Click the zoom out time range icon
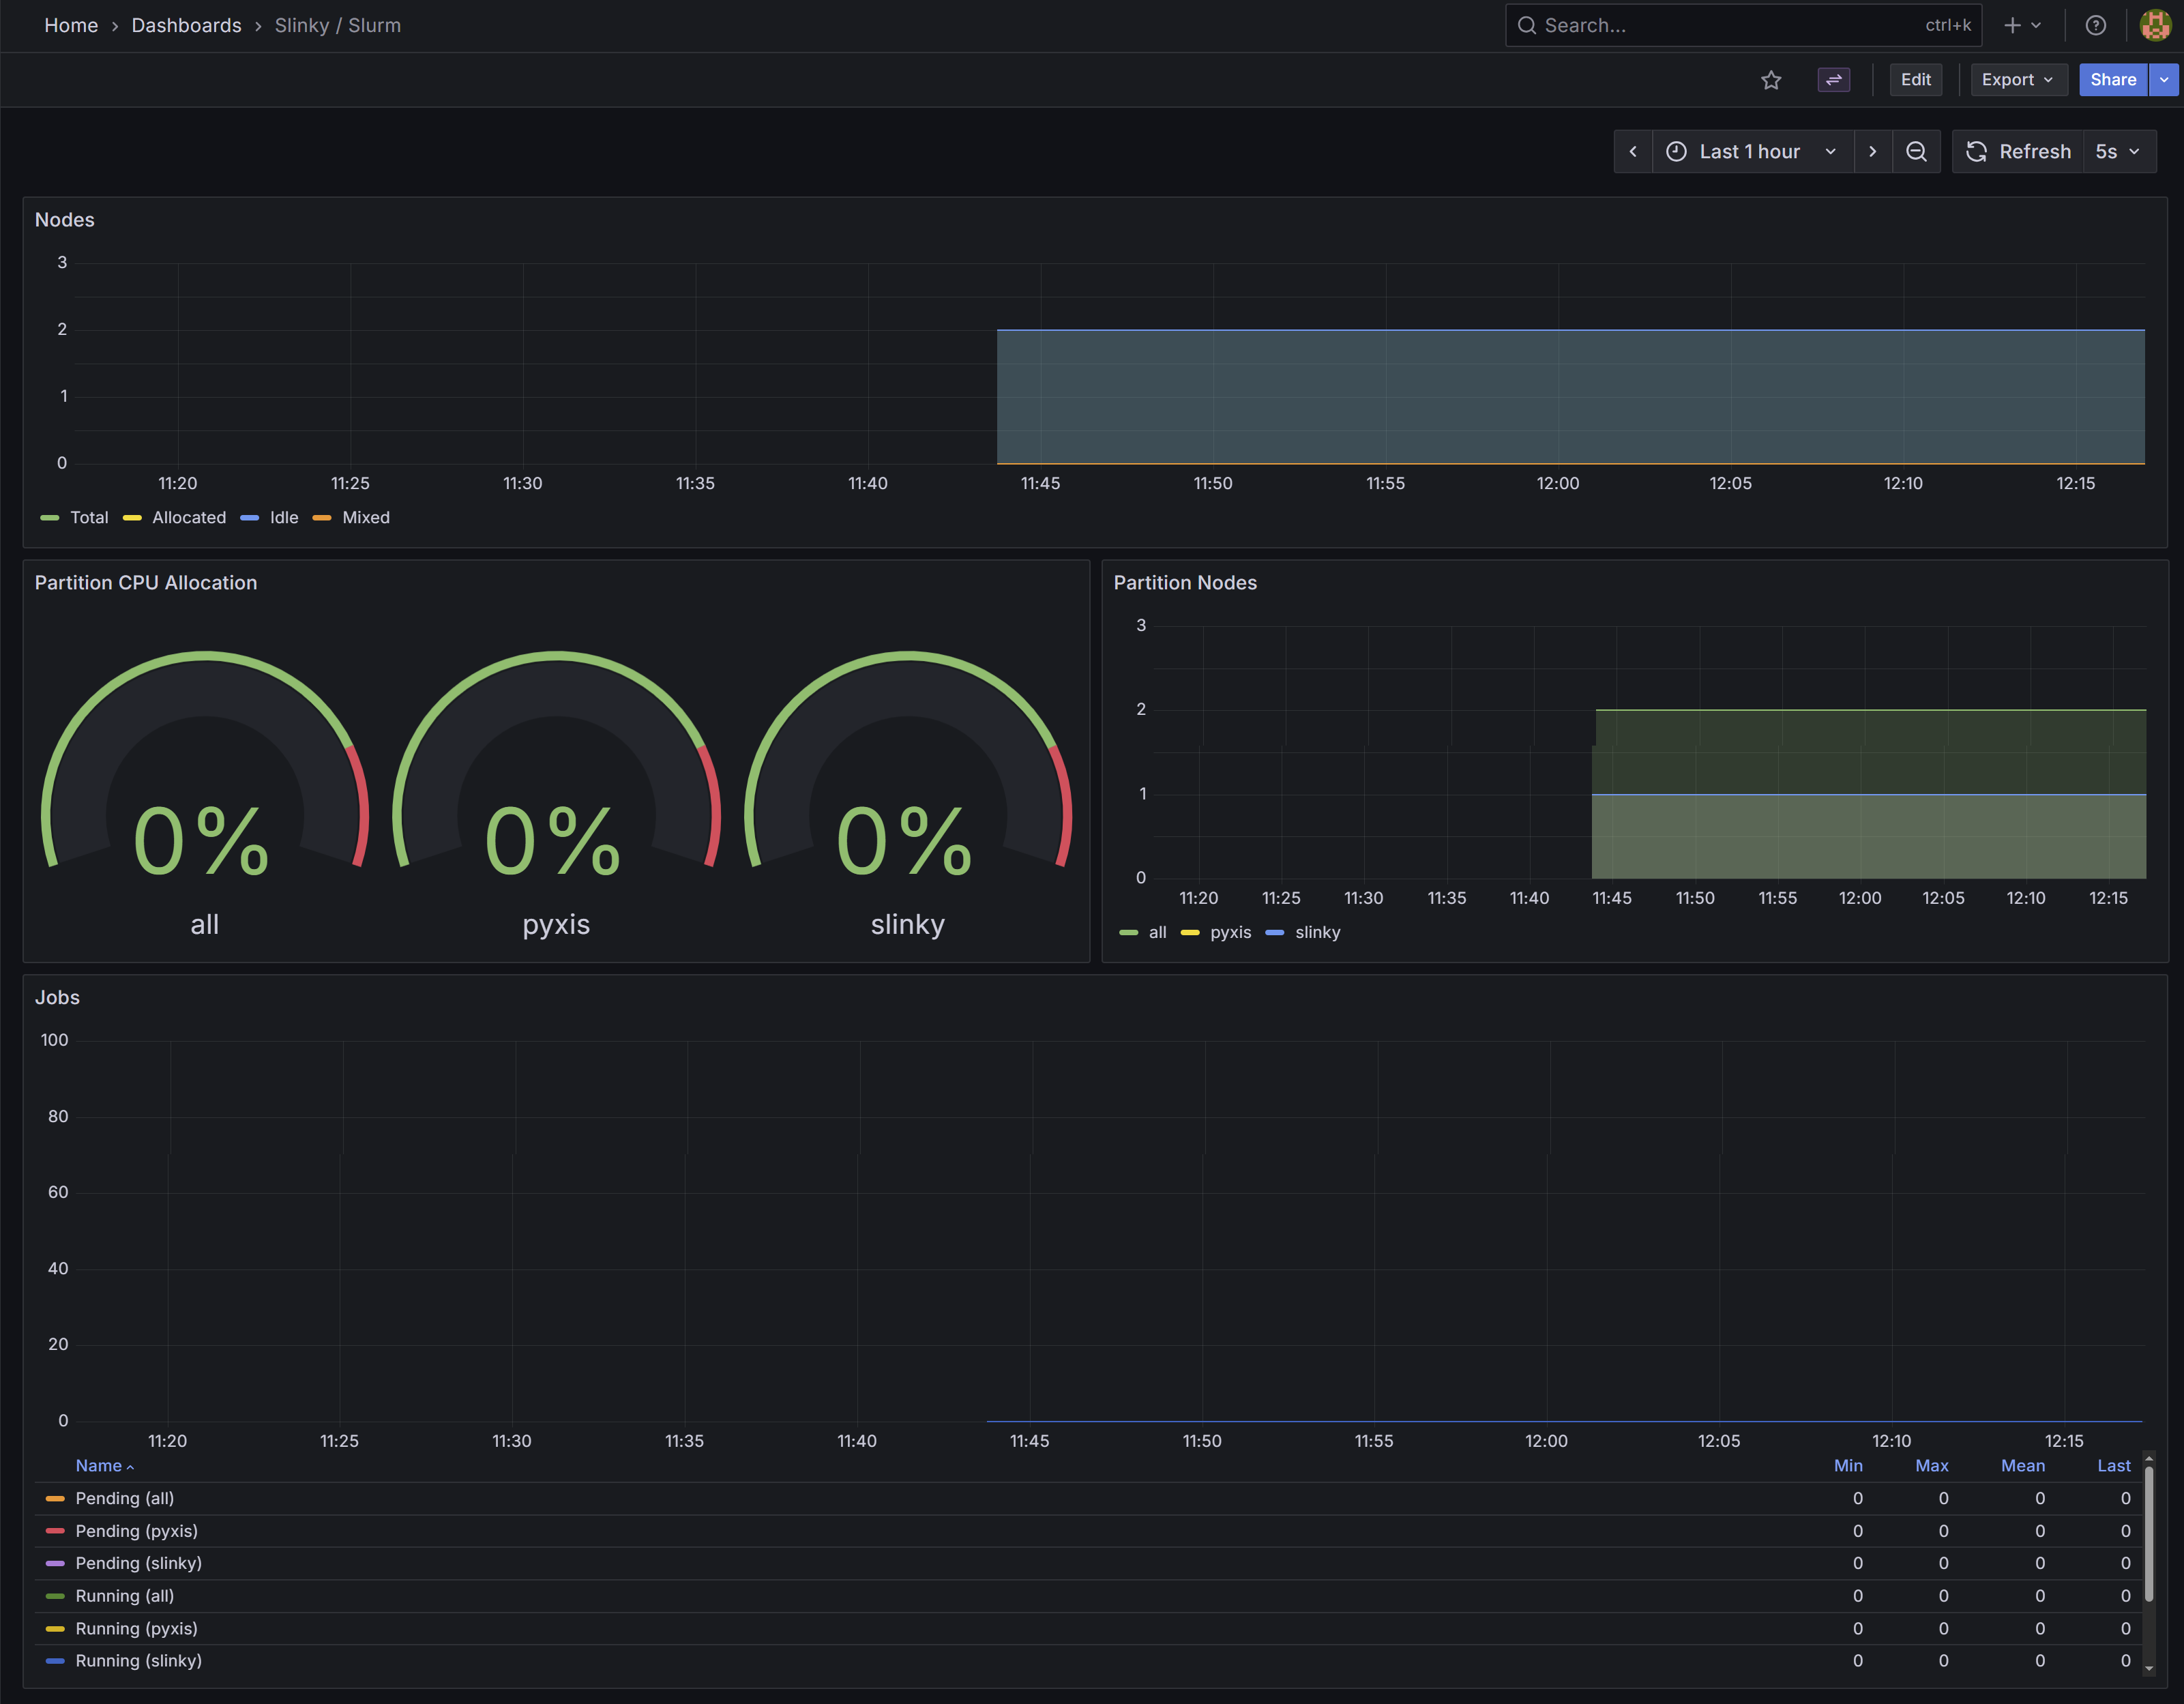This screenshot has width=2184, height=1704. [1916, 152]
